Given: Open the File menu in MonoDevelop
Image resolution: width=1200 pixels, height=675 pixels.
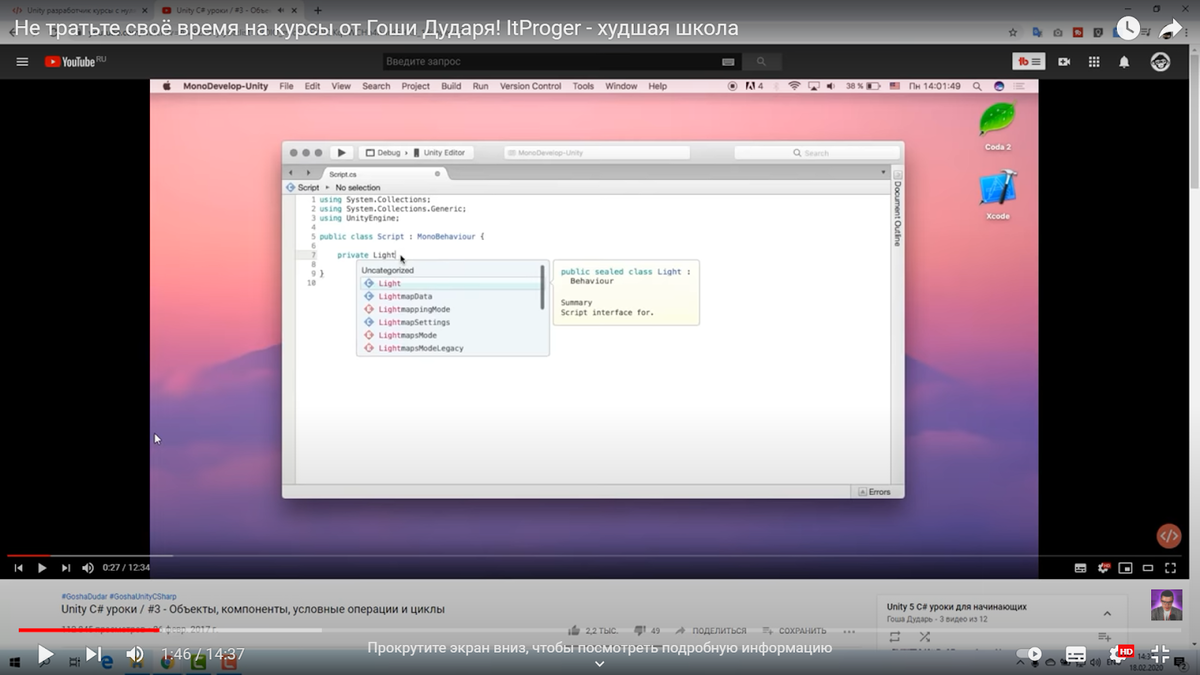Looking at the screenshot, I should (286, 86).
